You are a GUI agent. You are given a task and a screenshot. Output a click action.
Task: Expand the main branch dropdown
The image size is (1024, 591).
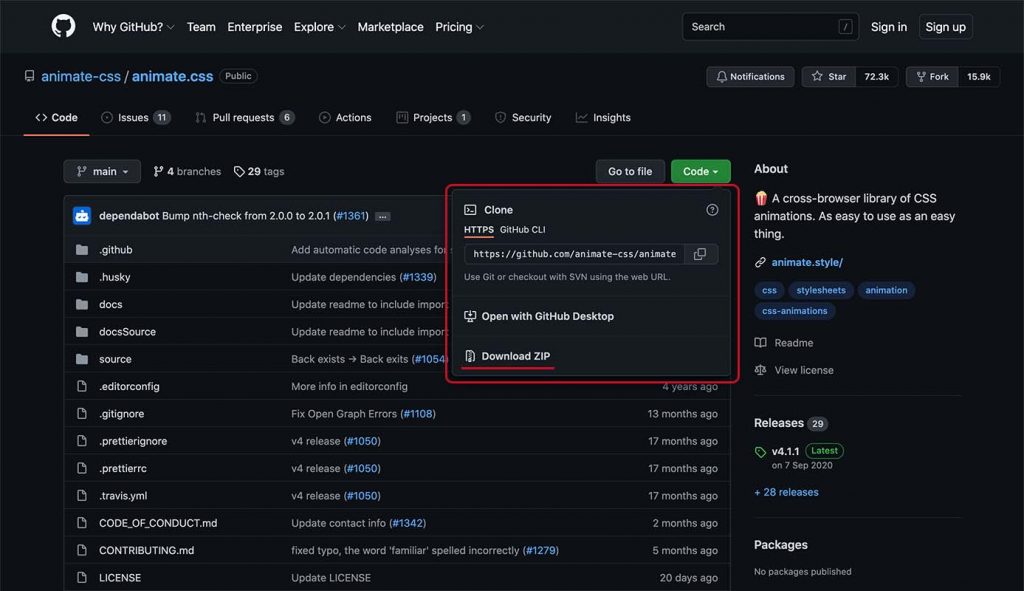(102, 172)
